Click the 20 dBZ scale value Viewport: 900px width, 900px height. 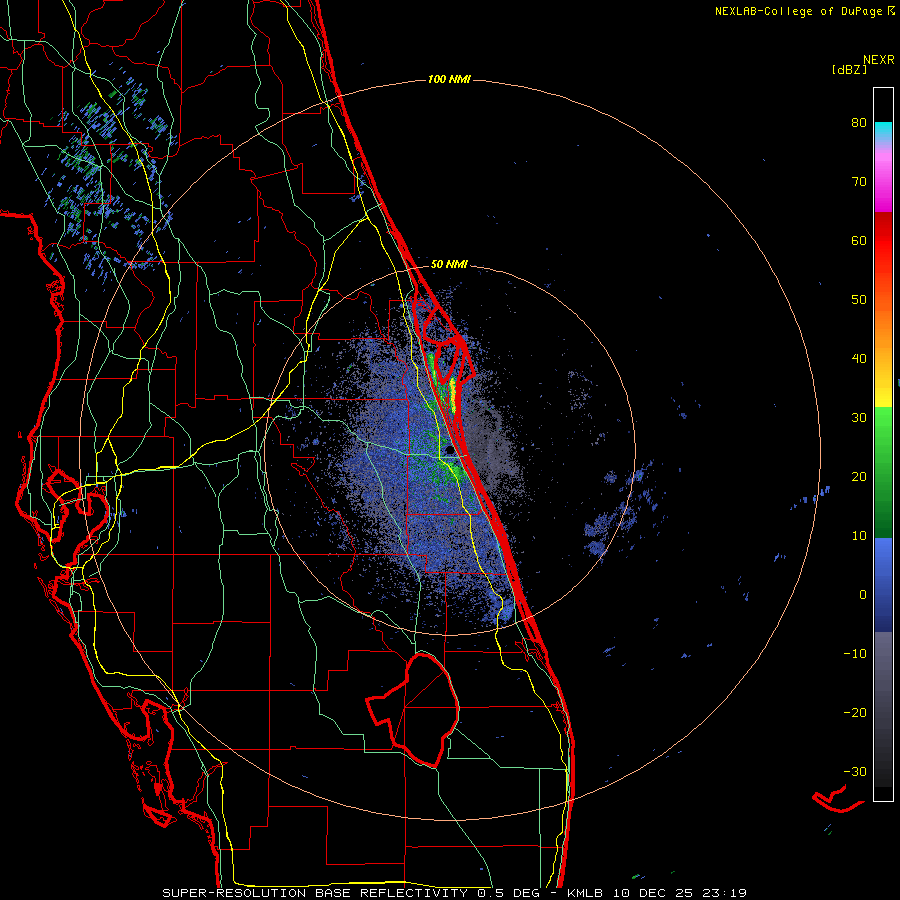pos(859,476)
